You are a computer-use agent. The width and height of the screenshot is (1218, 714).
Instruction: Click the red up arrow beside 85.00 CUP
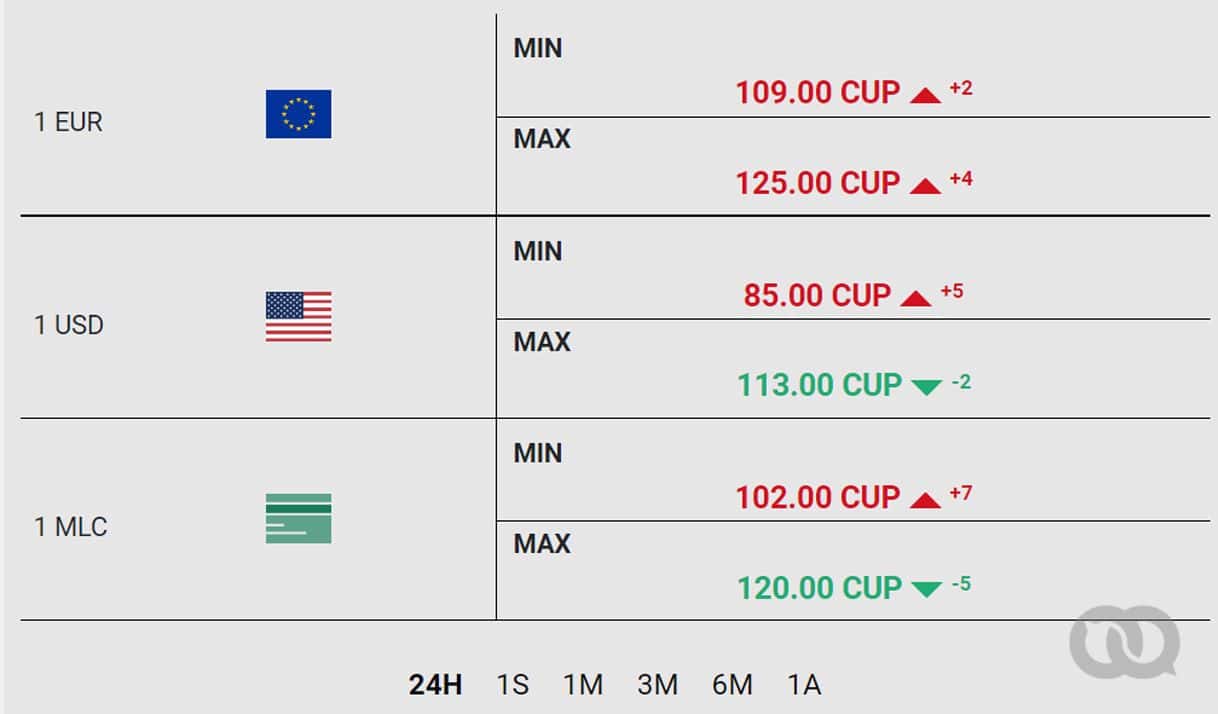tap(916, 298)
